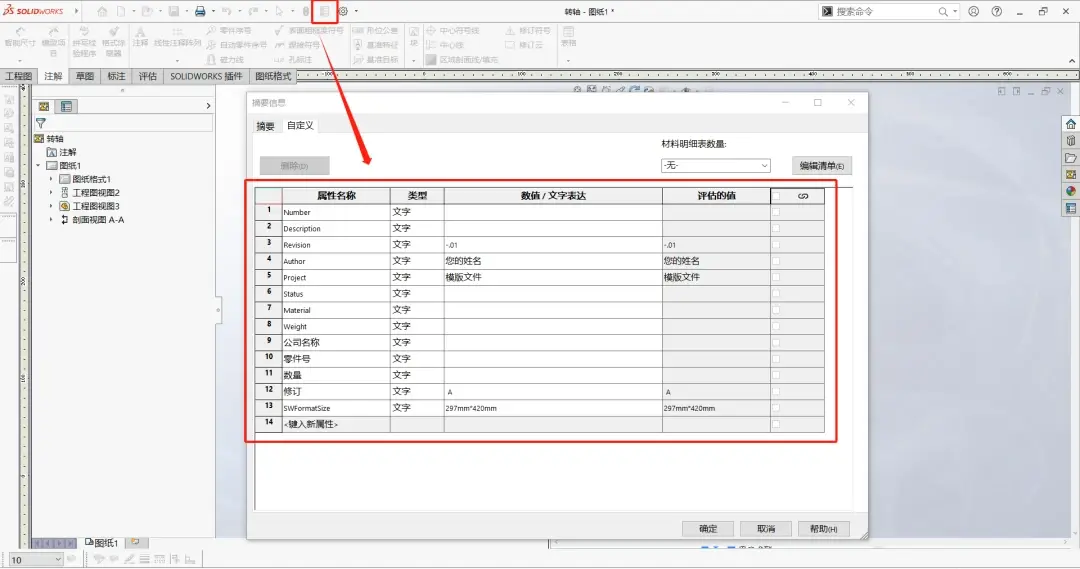Screen dimensions: 1080x569
Task: Expand the 工程图视图2 tree node
Action: [x=51, y=193]
